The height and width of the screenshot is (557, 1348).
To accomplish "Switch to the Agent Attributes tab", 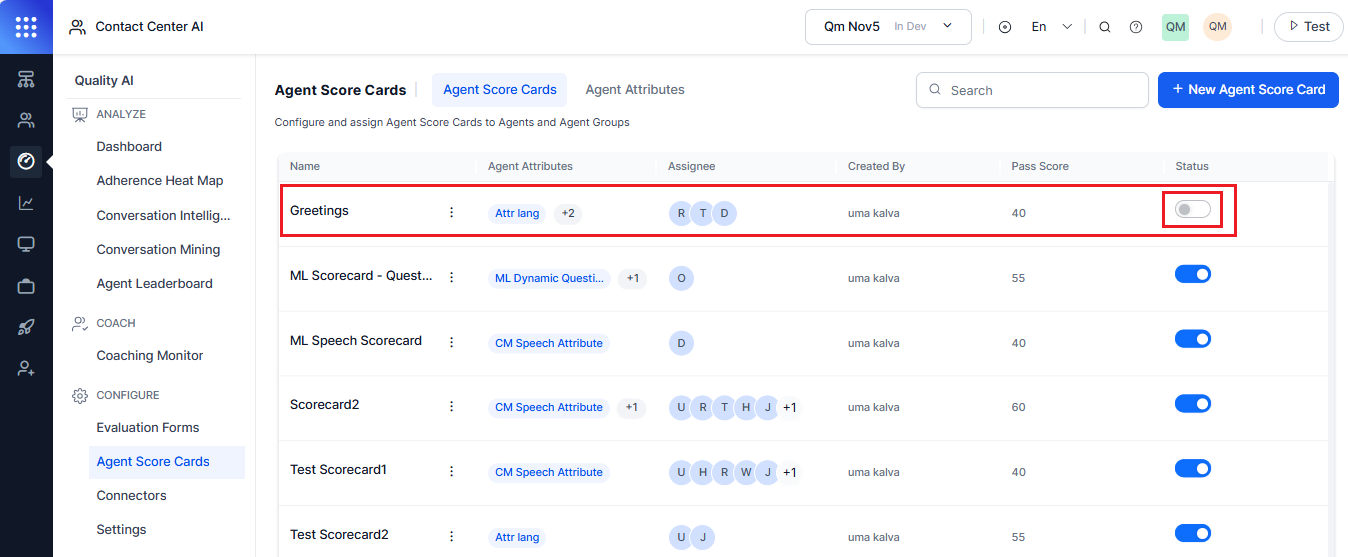I will click(635, 90).
